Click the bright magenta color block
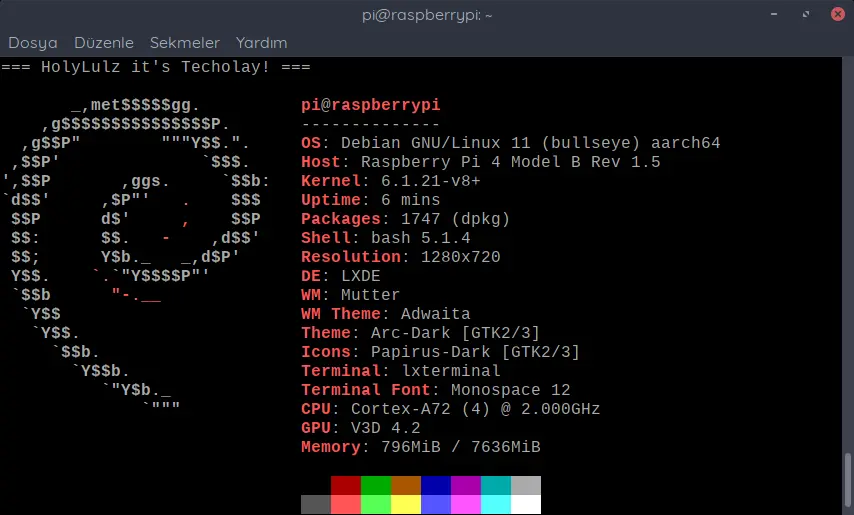The image size is (854, 515). pyautogui.click(x=466, y=504)
